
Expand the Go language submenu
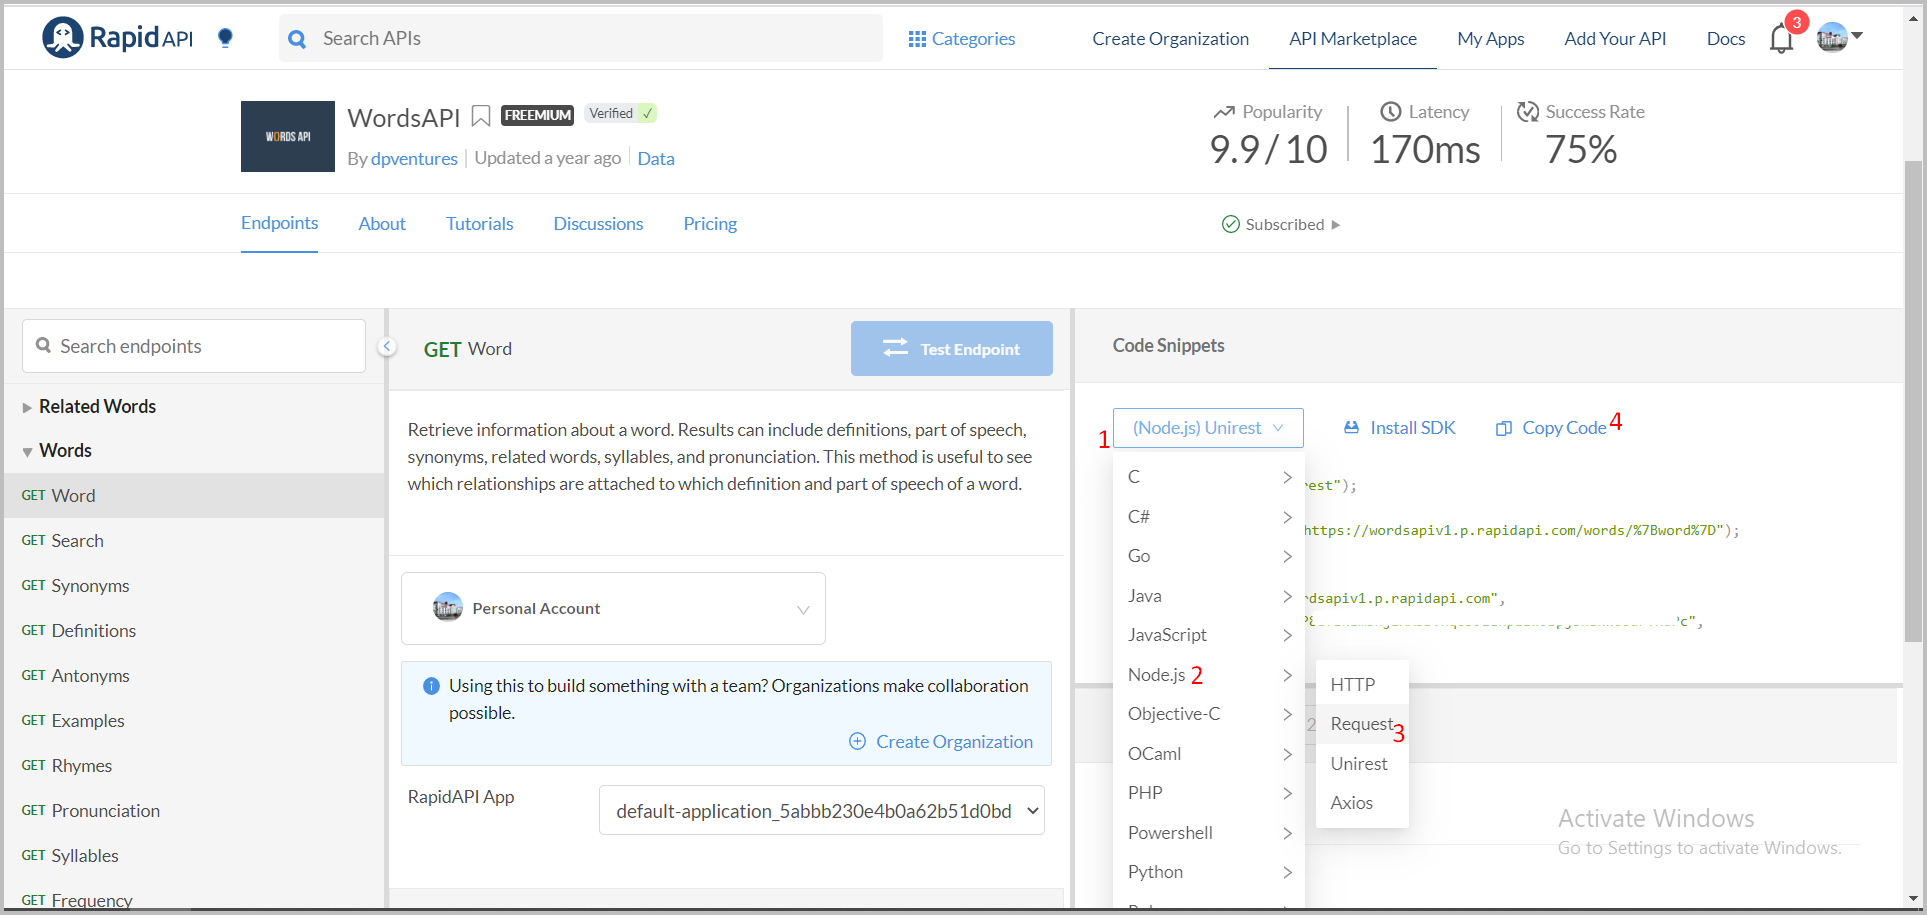tap(1208, 556)
